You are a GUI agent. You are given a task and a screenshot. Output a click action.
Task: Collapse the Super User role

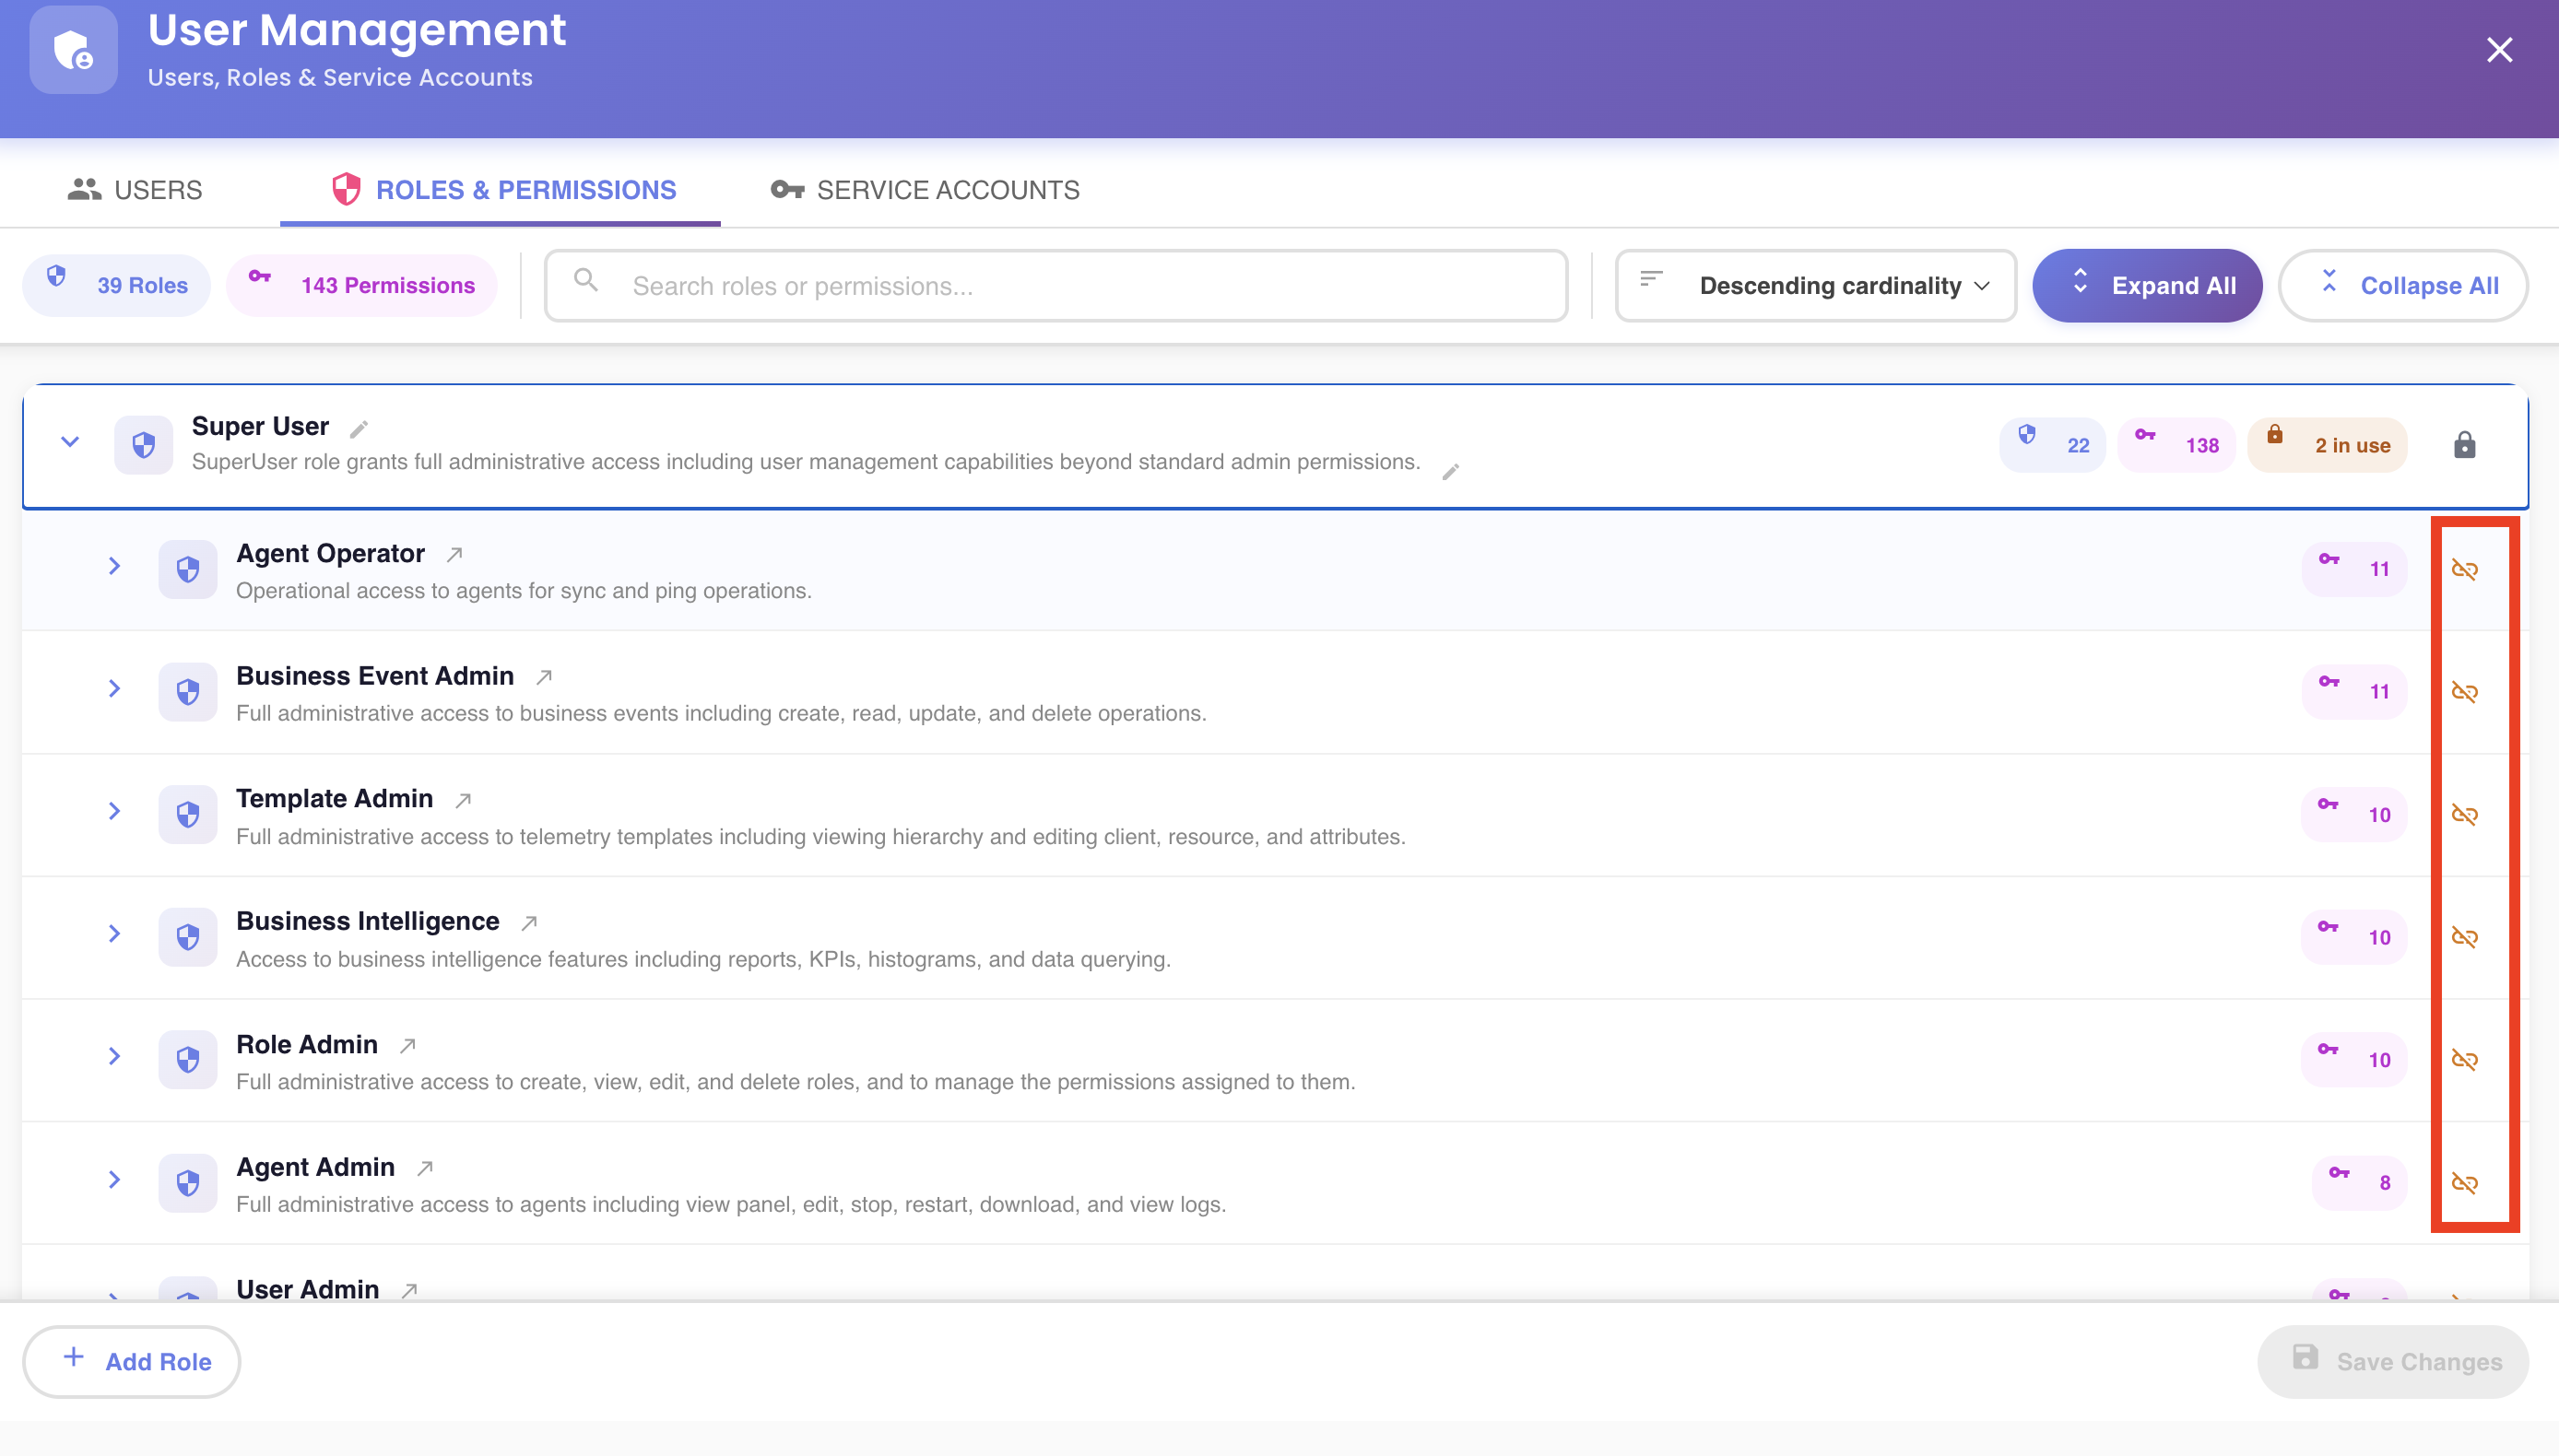click(x=70, y=442)
